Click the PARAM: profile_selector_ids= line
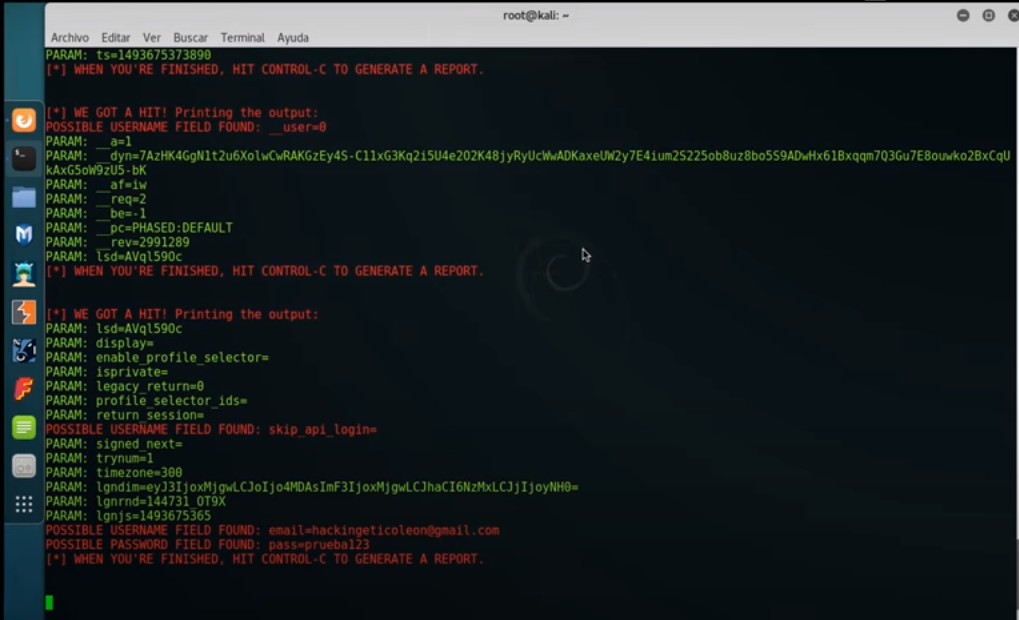This screenshot has height=620, width=1019. (146, 400)
